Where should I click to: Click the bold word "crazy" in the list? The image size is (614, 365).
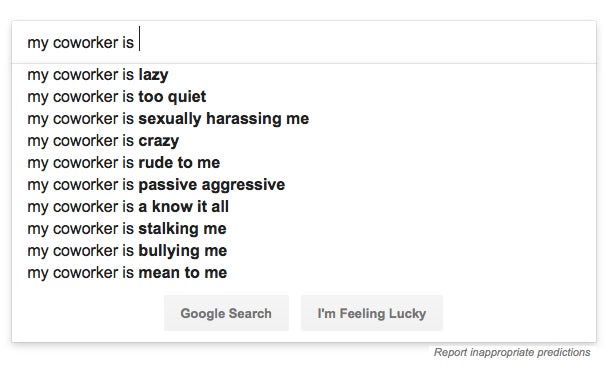click(x=159, y=141)
